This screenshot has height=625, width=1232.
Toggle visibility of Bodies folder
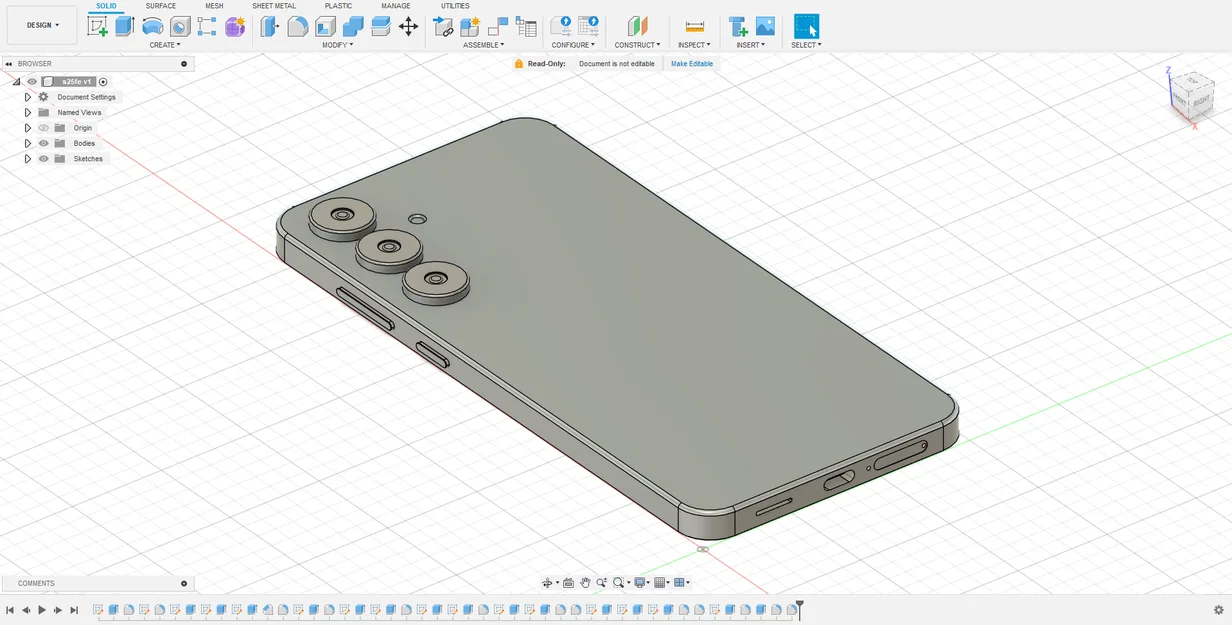coord(44,143)
